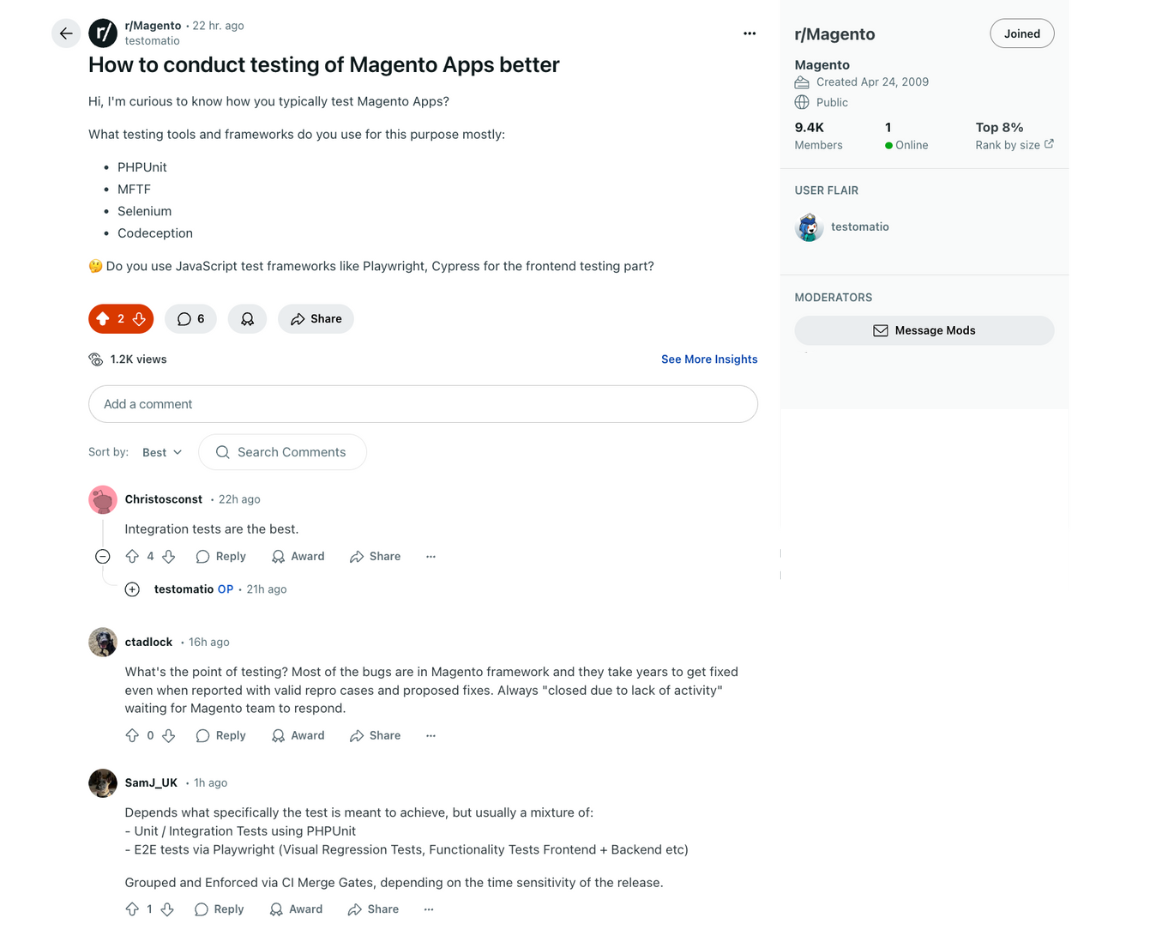Reply to SamJ_UK's comment
Viewport: 1150px width, 950px height.
[x=219, y=909]
